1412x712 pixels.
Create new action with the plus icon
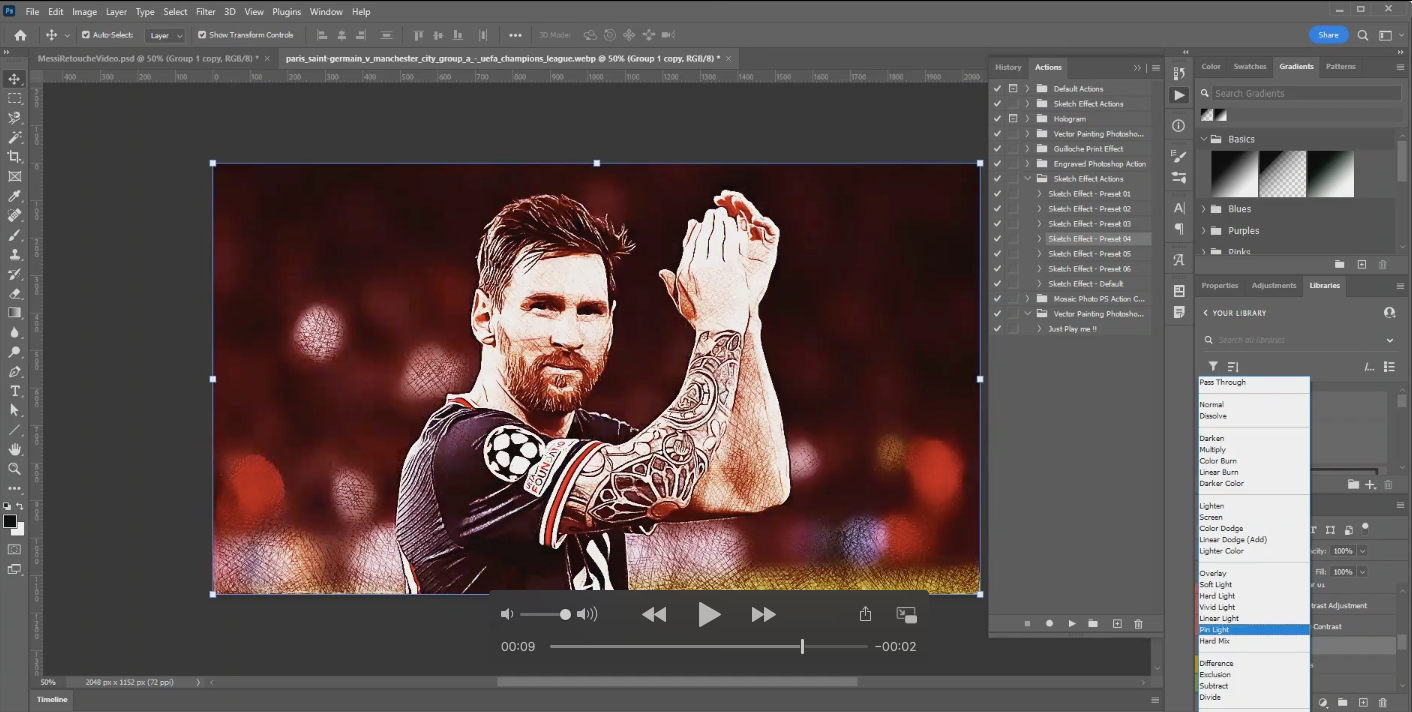[1117, 624]
